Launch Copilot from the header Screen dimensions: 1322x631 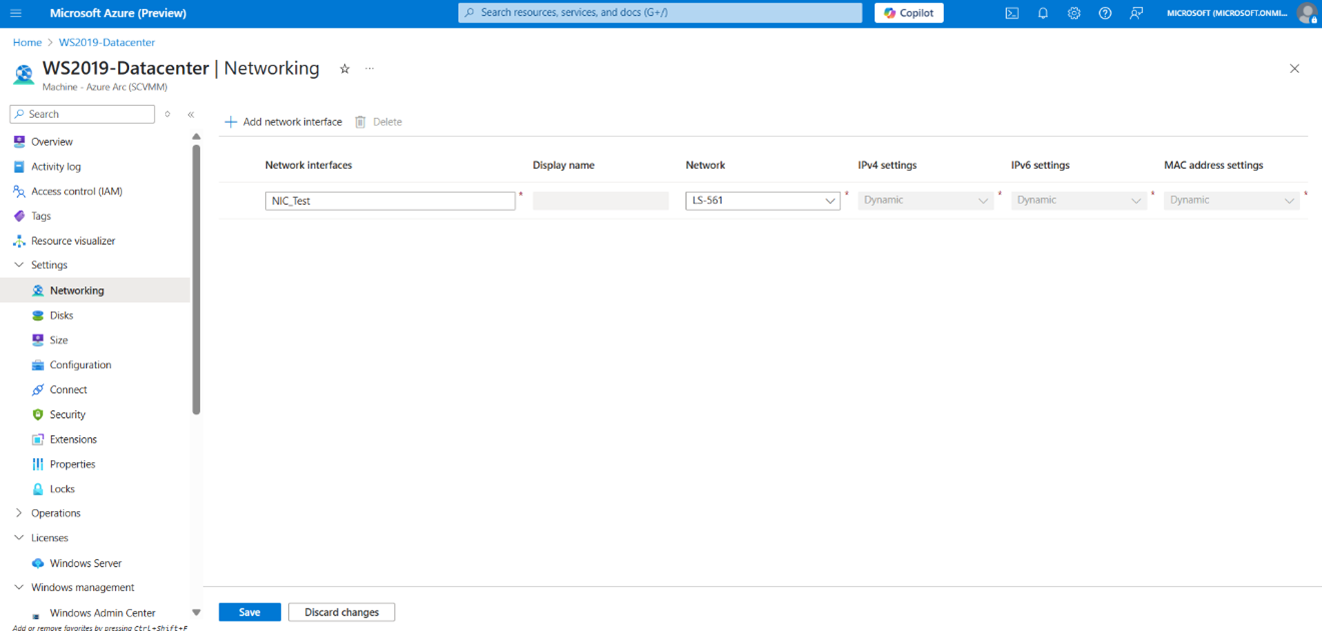click(909, 13)
